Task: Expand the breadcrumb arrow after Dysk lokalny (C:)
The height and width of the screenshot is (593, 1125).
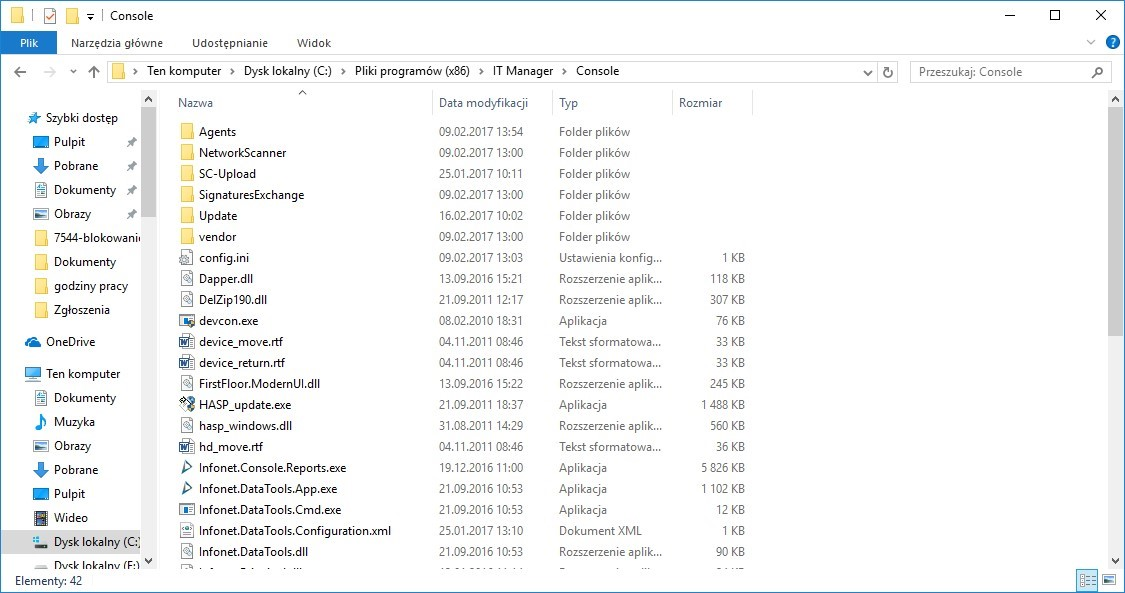Action: 344,71
